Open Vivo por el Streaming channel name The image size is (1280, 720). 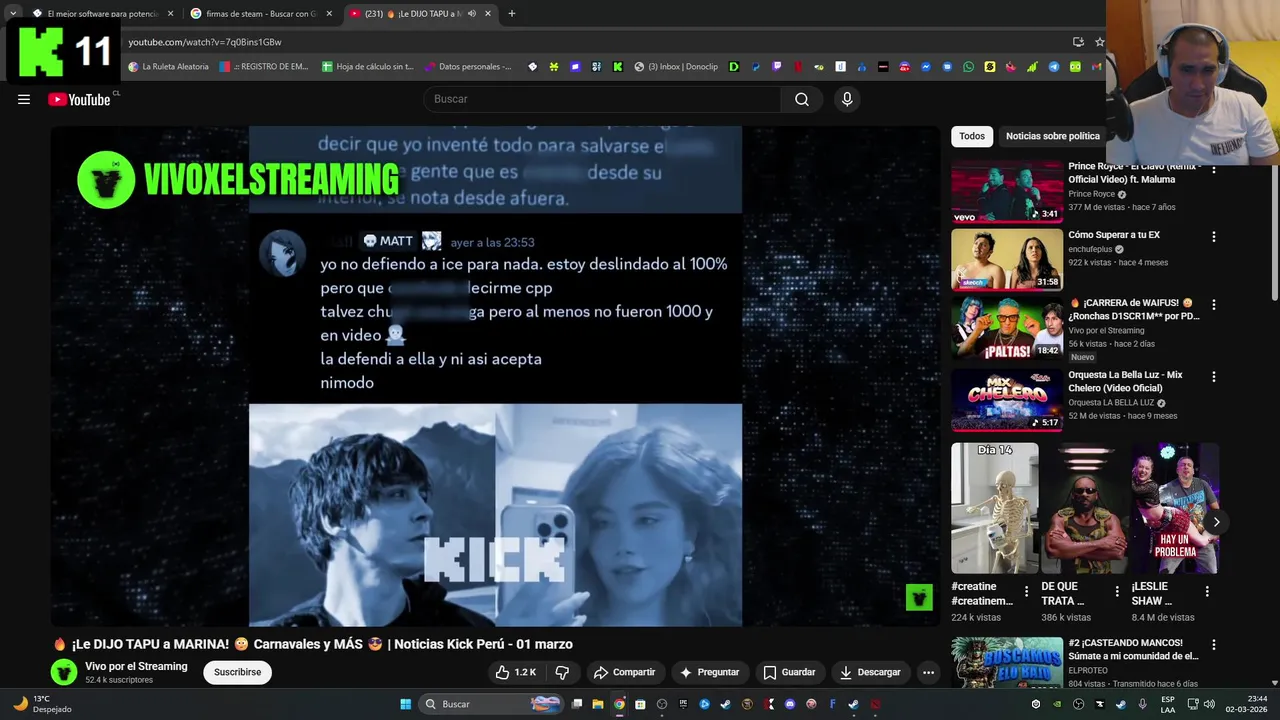click(136, 666)
